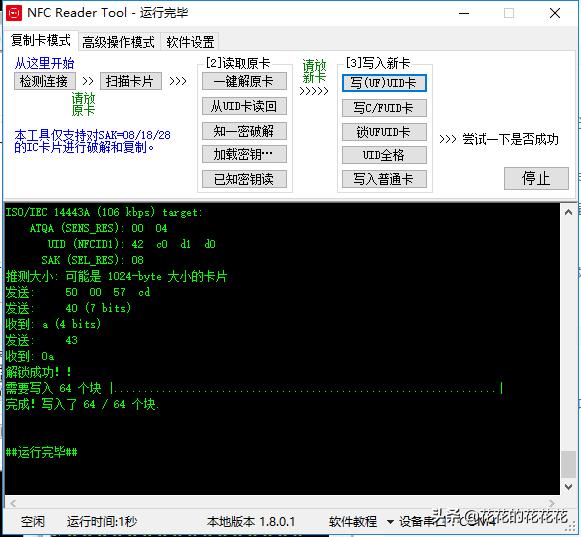The height and width of the screenshot is (537, 581).
Task: Click the UID (NFCID1) console line
Action: pyautogui.click(x=132, y=244)
